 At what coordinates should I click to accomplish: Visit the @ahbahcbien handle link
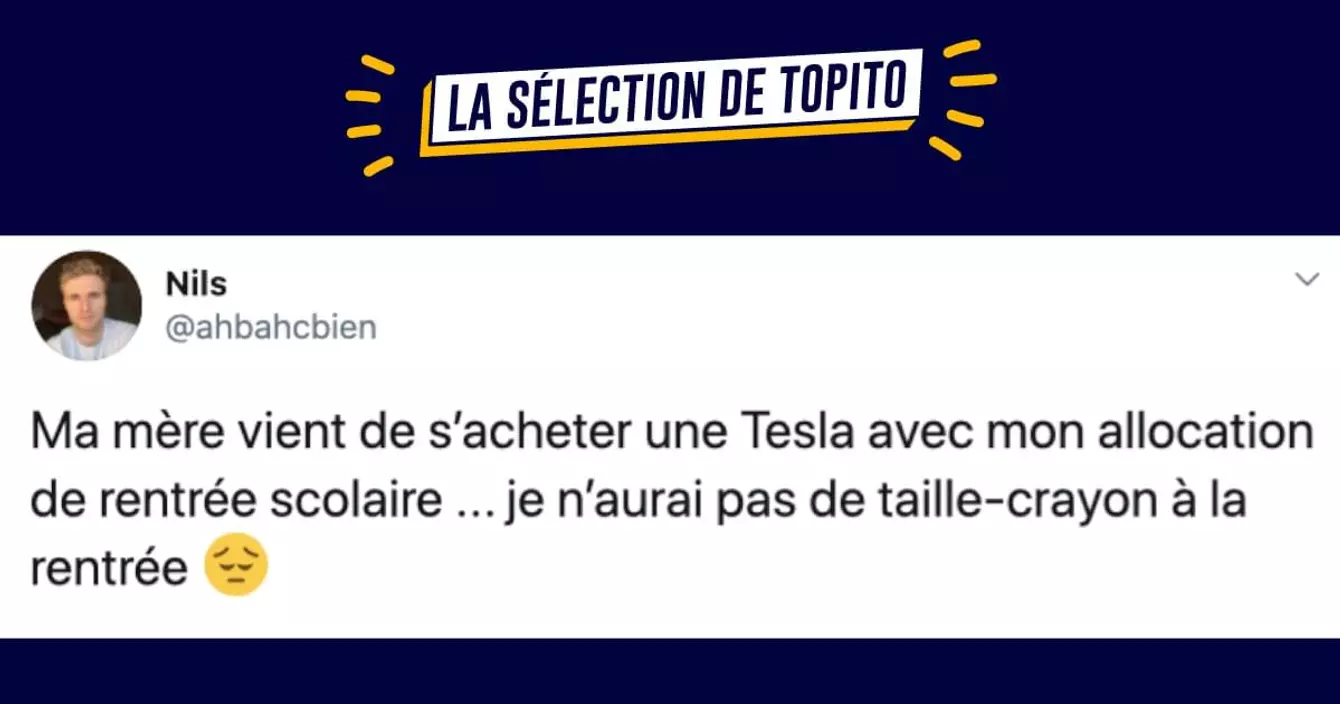270,328
